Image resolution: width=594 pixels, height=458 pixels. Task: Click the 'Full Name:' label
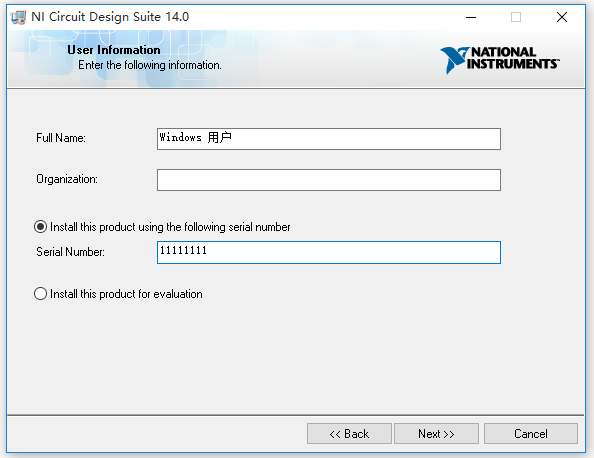click(x=61, y=138)
